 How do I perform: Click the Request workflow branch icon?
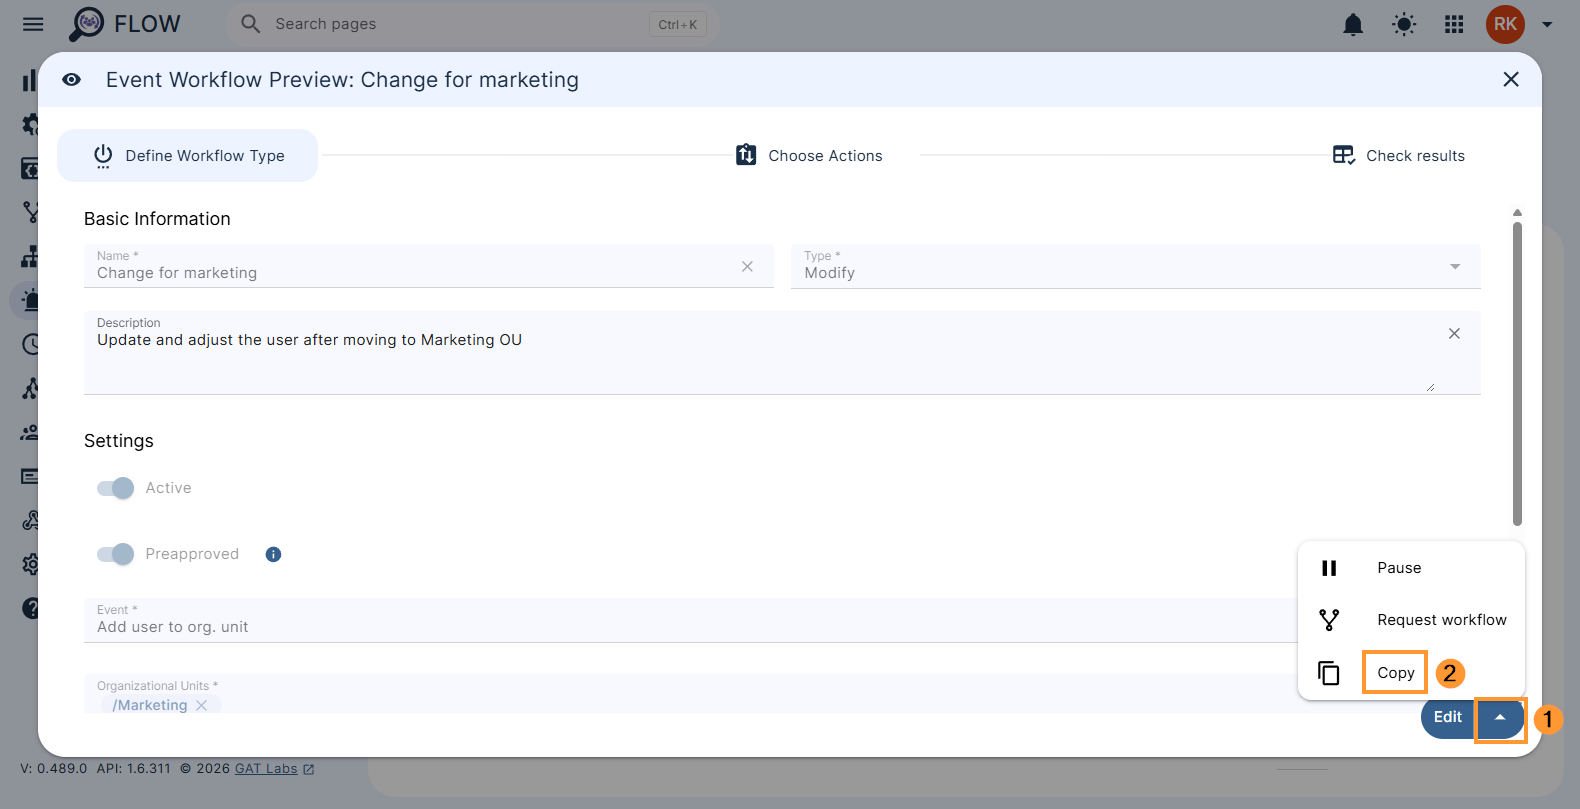pyautogui.click(x=1329, y=620)
